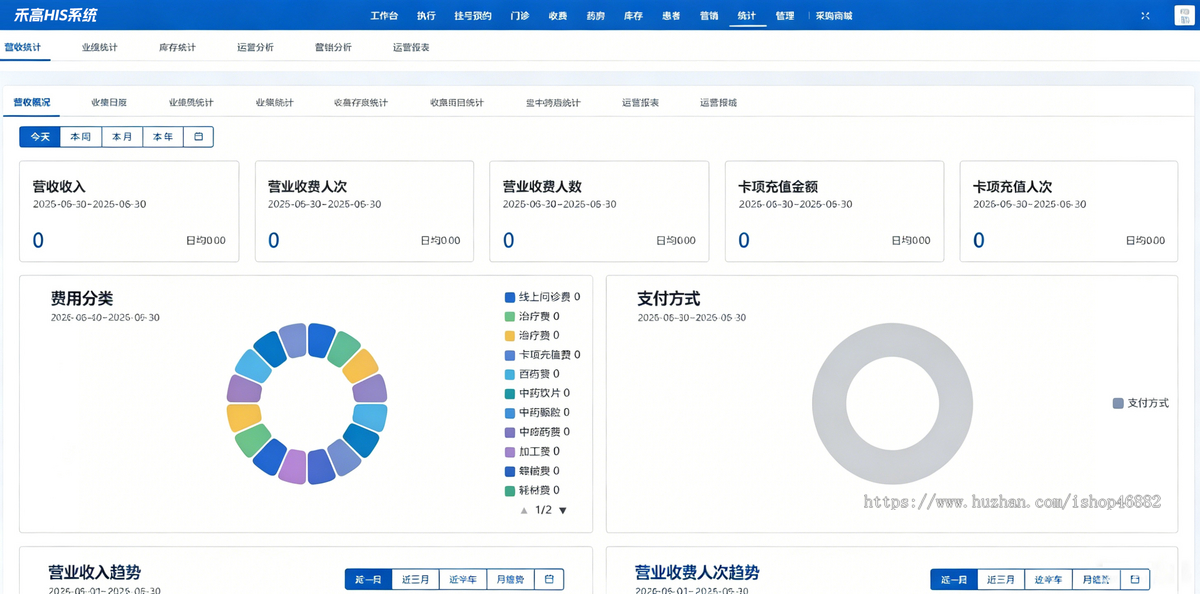This screenshot has width=1200, height=594.
Task: Select 营收概况 sub-tab
Action: [x=31, y=102]
